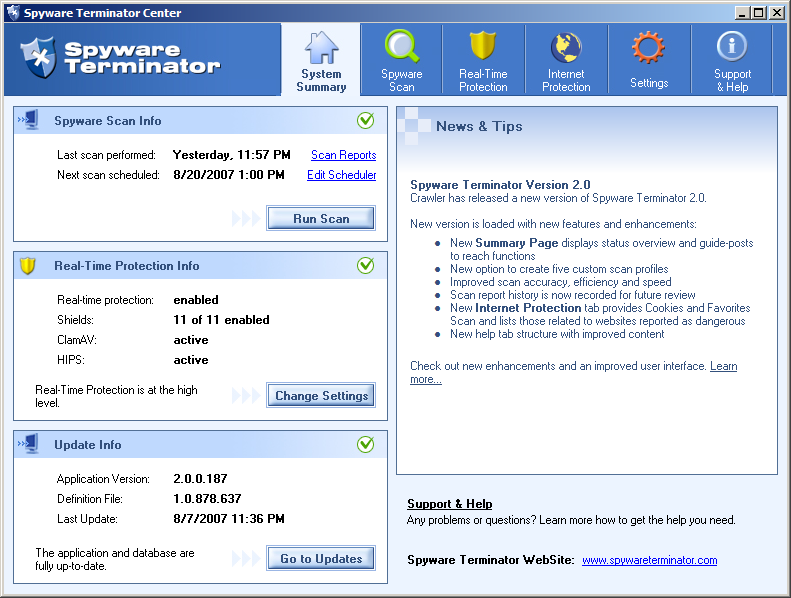This screenshot has width=791, height=598.
Task: Open the Edit Scheduler link
Action: [x=341, y=175]
